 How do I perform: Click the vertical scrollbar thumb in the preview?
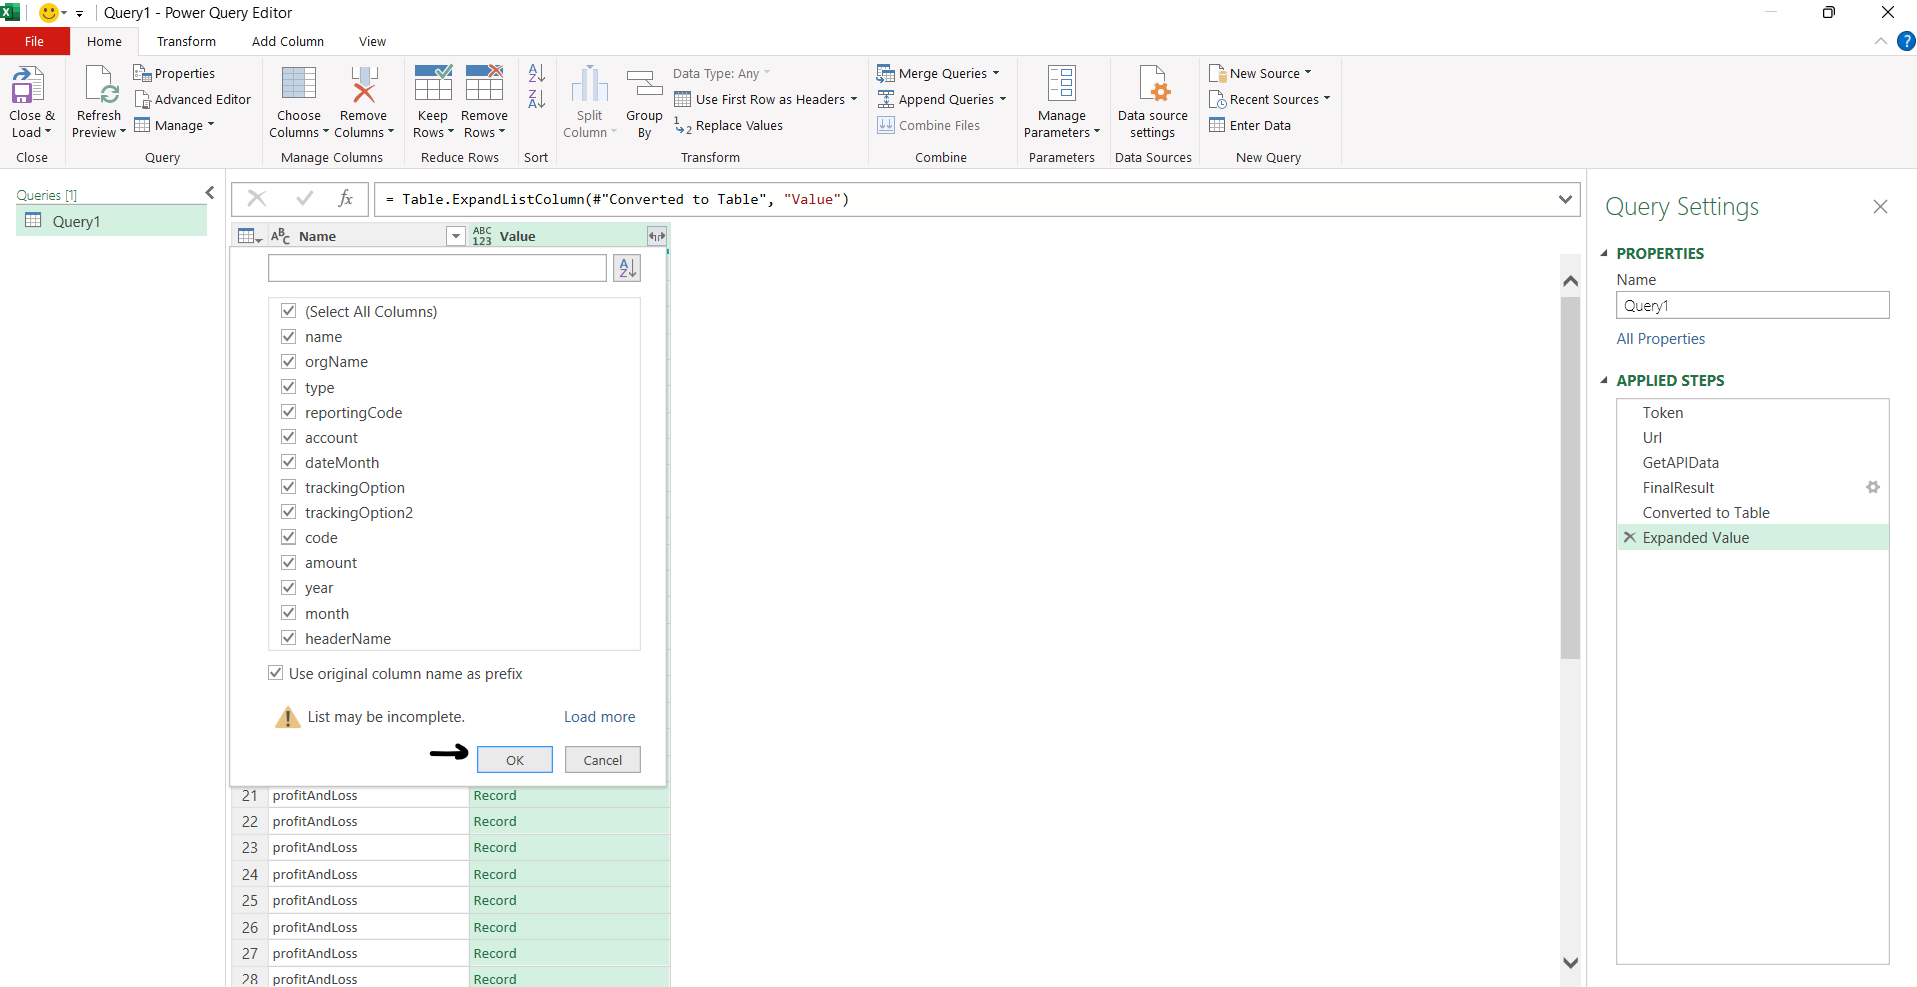point(1570,478)
